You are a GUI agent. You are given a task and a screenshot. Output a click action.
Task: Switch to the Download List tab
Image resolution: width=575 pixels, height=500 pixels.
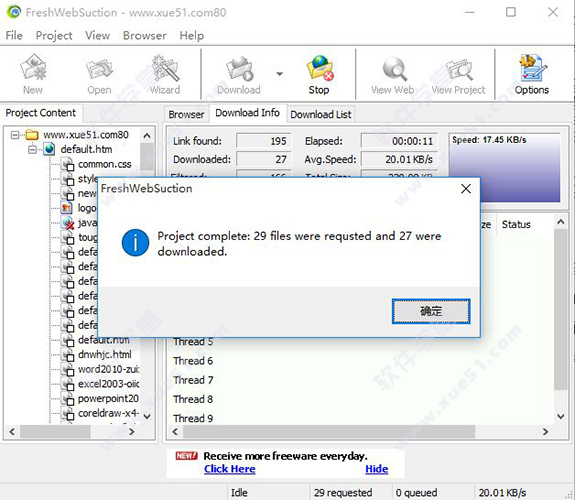pyautogui.click(x=321, y=114)
